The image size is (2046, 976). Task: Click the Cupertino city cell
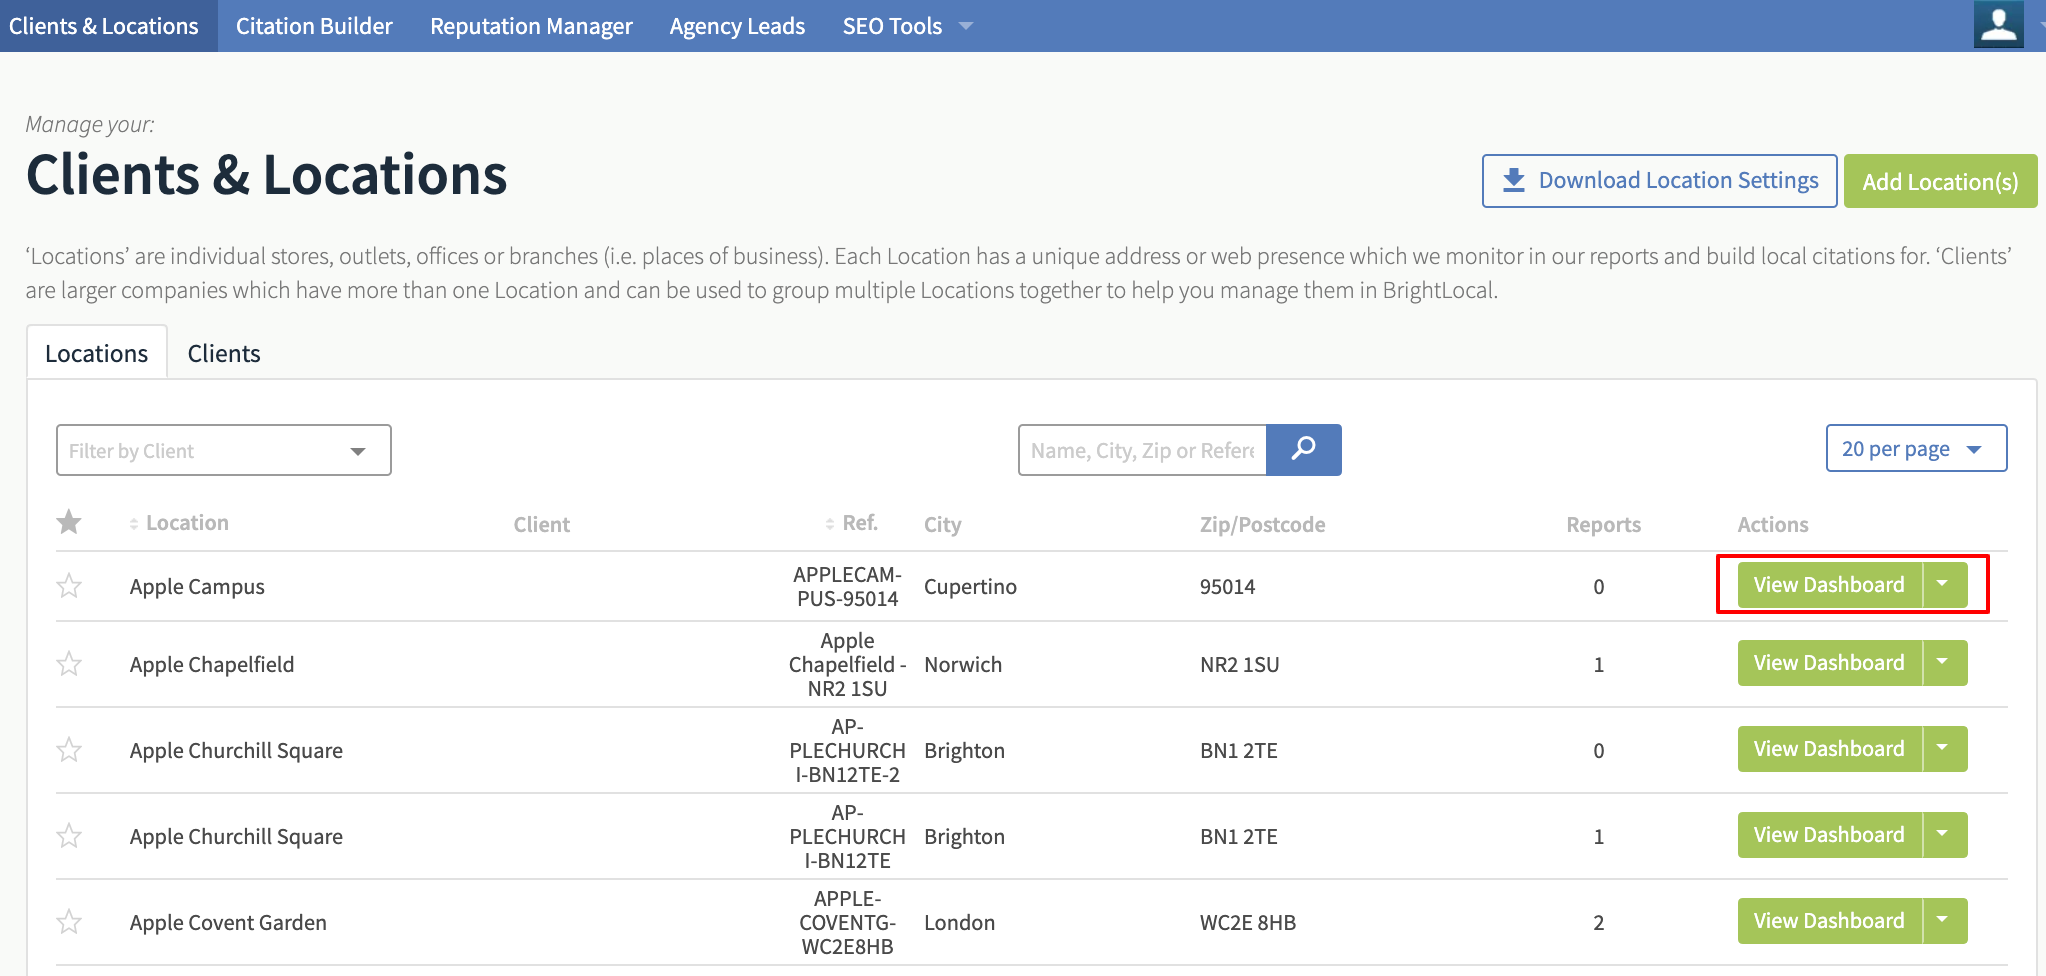pyautogui.click(x=970, y=586)
